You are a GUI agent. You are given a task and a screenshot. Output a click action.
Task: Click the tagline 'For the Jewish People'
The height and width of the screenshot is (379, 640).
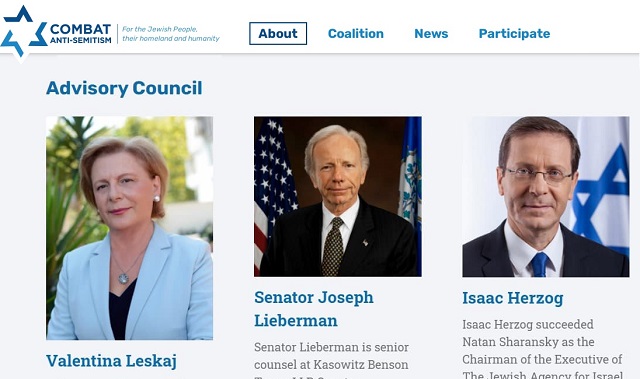tap(160, 29)
